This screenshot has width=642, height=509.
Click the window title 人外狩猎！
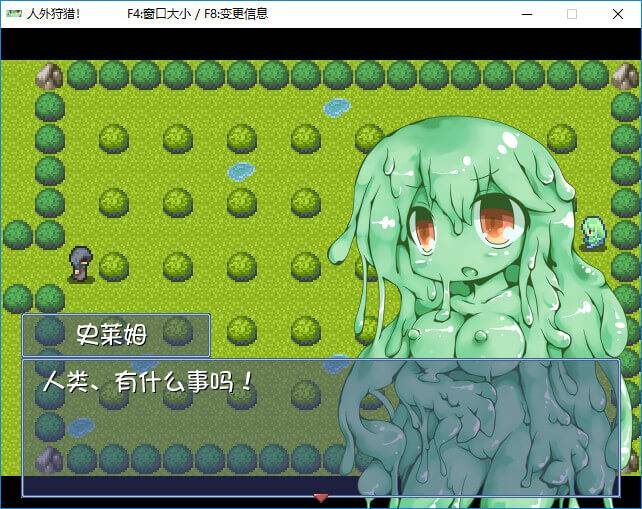click(55, 14)
